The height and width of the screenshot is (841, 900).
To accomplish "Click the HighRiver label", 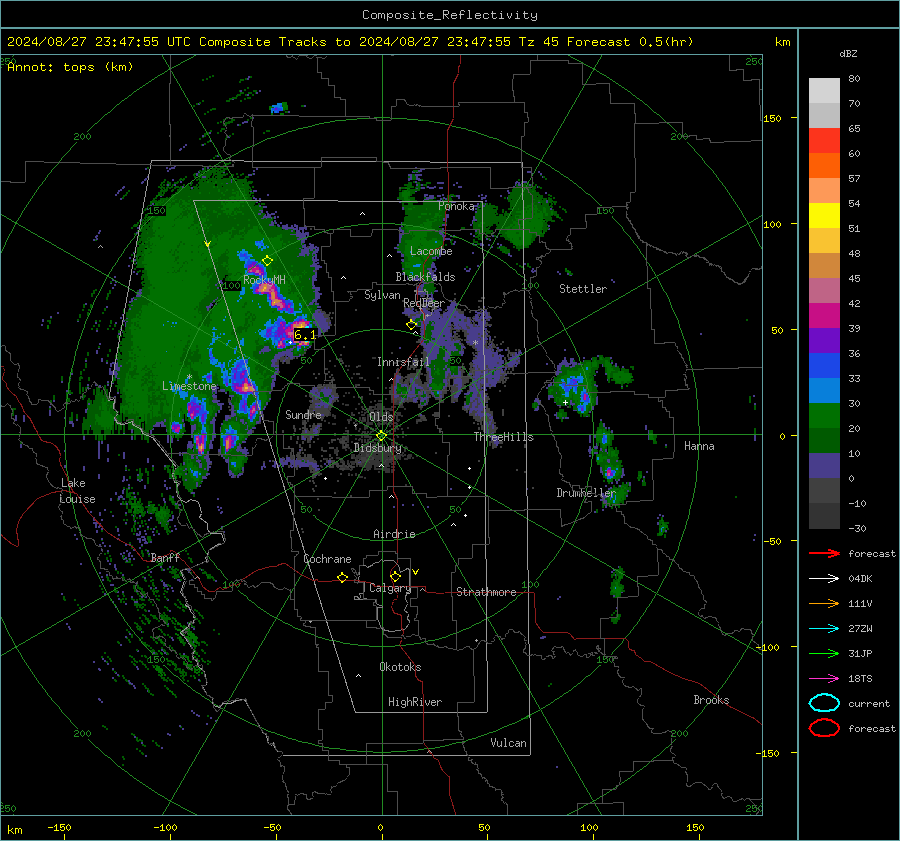I will (x=415, y=702).
